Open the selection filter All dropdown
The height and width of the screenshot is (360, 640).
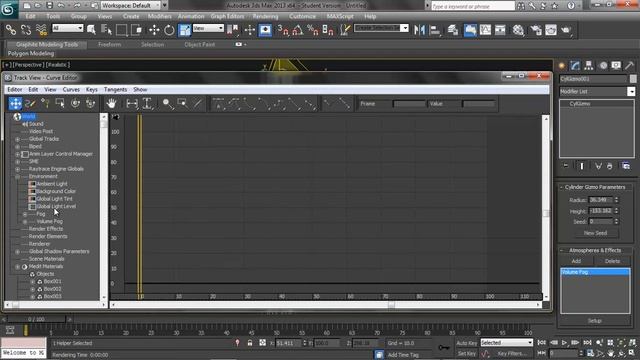pos(67,28)
